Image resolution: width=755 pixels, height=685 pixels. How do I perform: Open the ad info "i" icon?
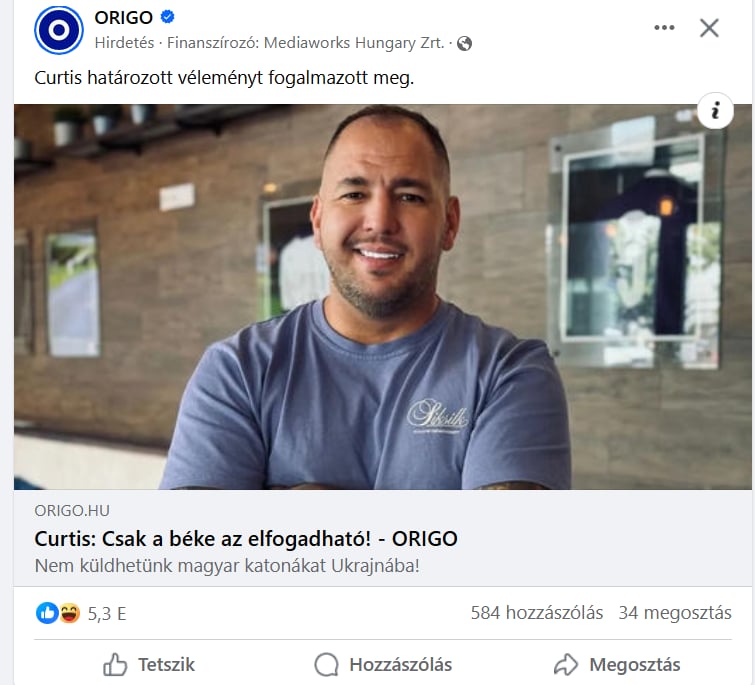pos(716,111)
